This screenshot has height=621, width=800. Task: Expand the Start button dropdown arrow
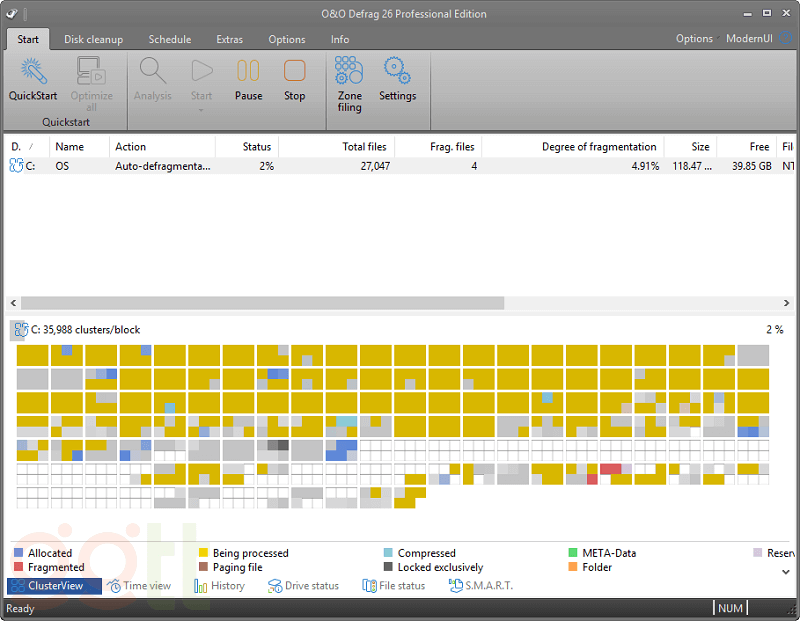pyautogui.click(x=201, y=110)
